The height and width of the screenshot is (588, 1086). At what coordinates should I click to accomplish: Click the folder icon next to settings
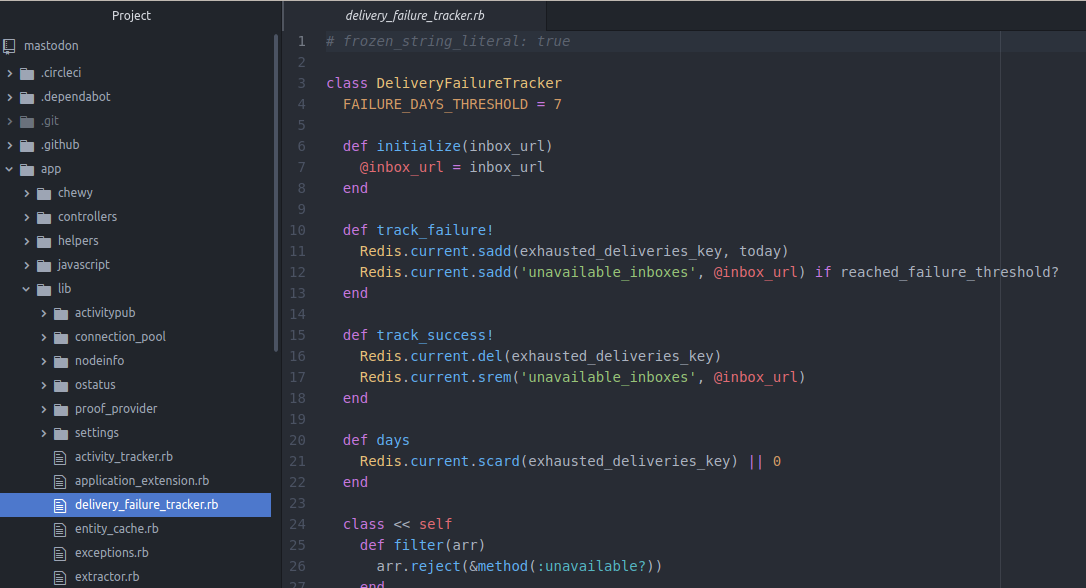click(60, 432)
